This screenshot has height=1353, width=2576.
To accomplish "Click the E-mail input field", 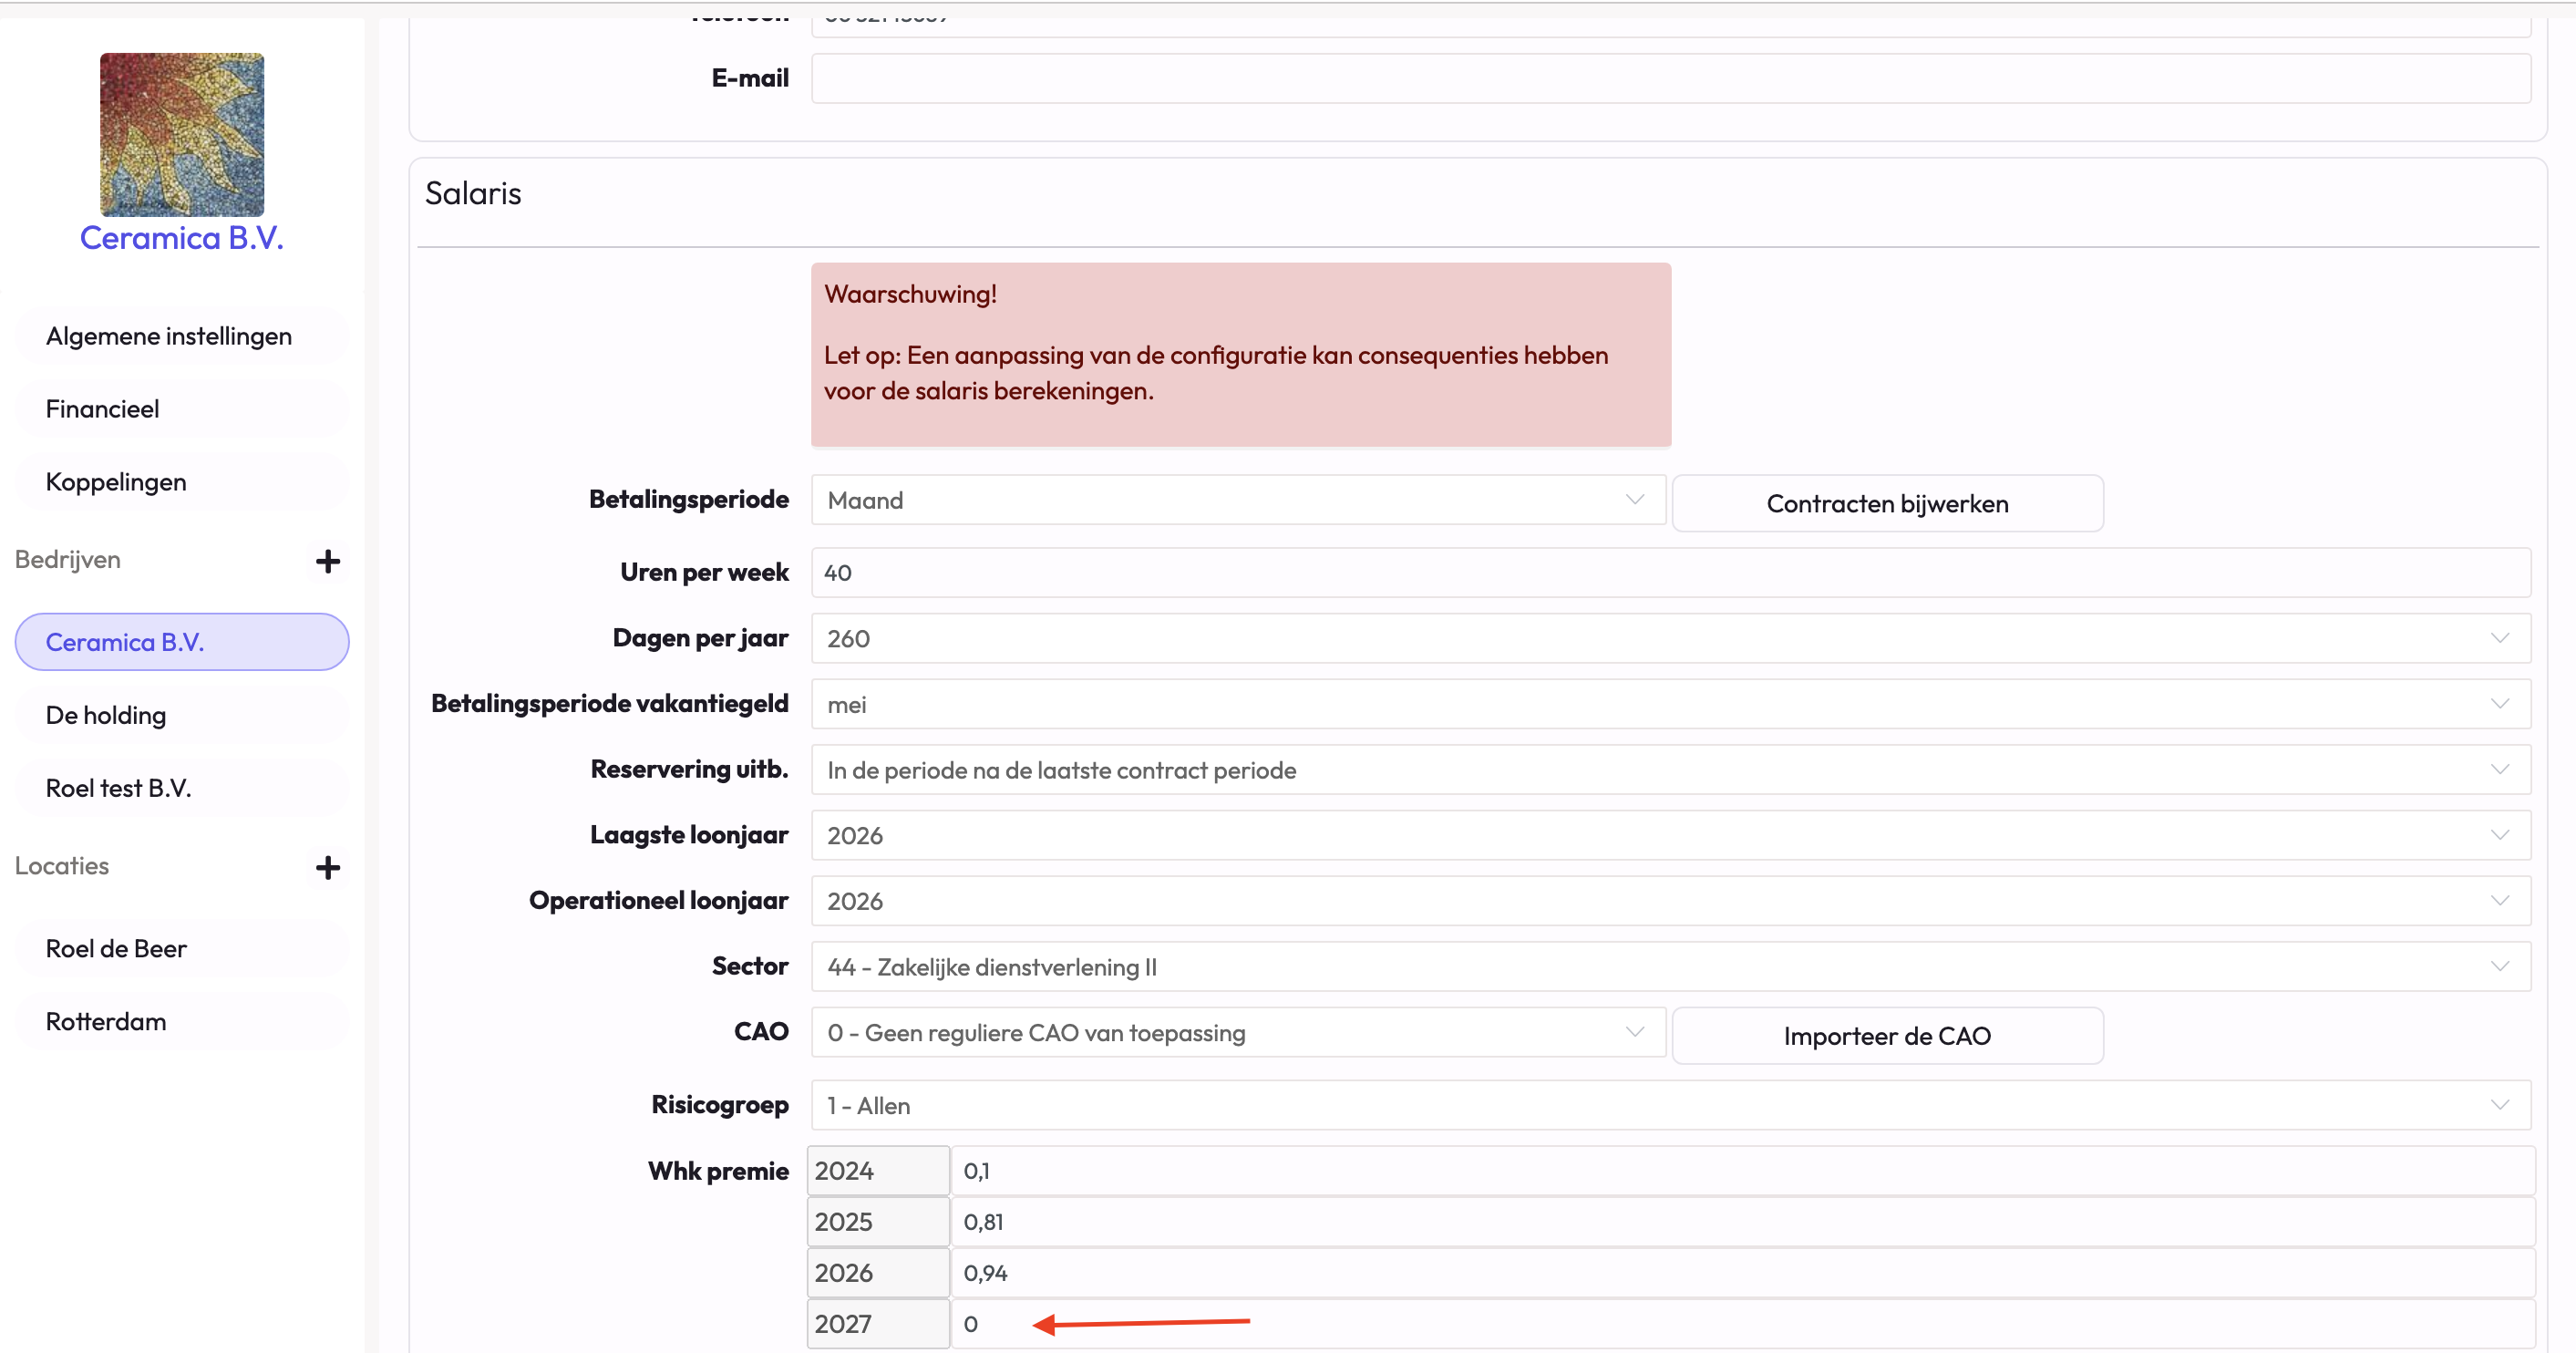I will [1670, 78].
